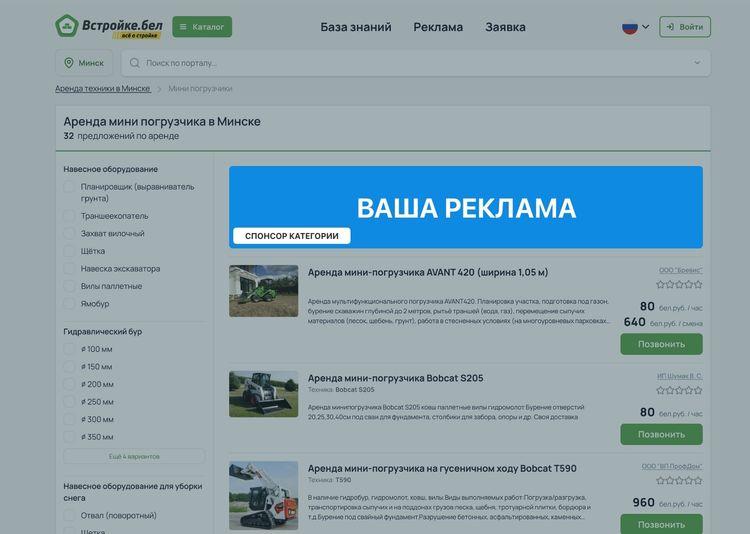Go to База знаний section
Screen dimensions: 750x534
pos(356,27)
